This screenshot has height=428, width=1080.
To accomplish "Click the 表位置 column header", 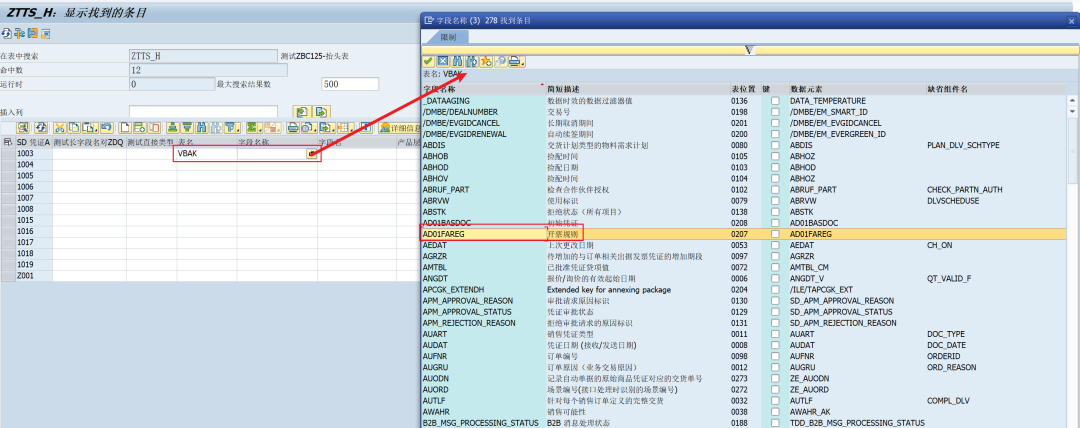I will point(743,90).
